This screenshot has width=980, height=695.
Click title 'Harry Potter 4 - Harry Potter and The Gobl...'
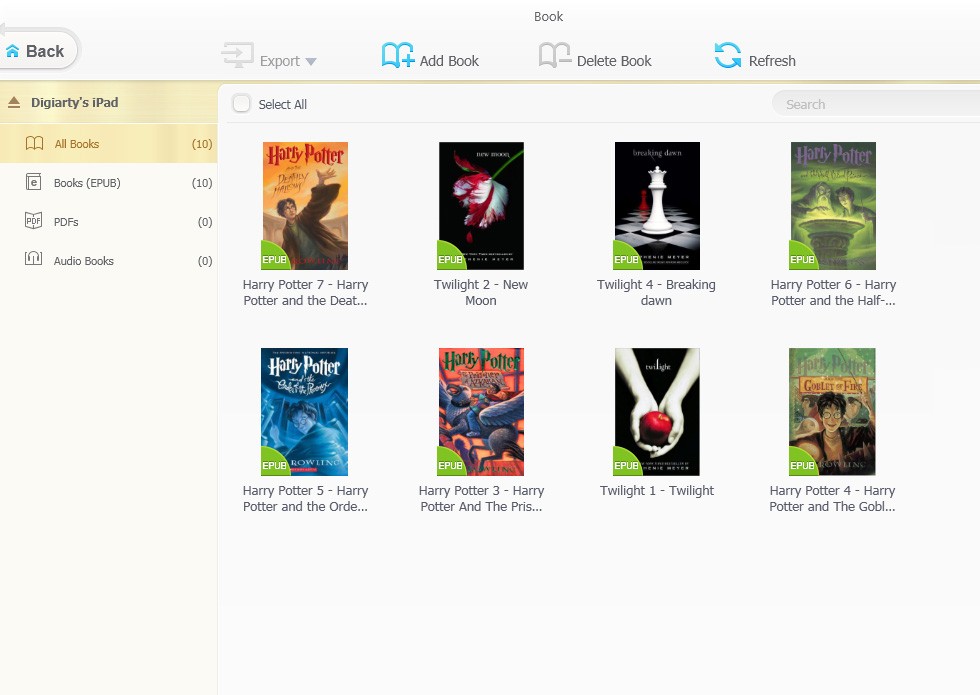(x=832, y=499)
